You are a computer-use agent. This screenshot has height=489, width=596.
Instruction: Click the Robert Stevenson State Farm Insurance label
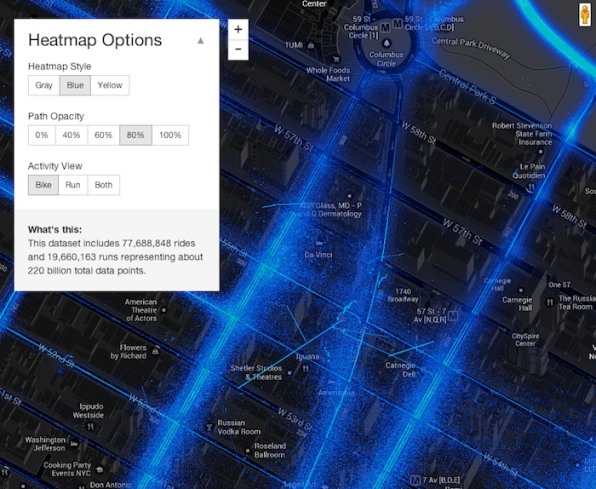pyautogui.click(x=522, y=134)
